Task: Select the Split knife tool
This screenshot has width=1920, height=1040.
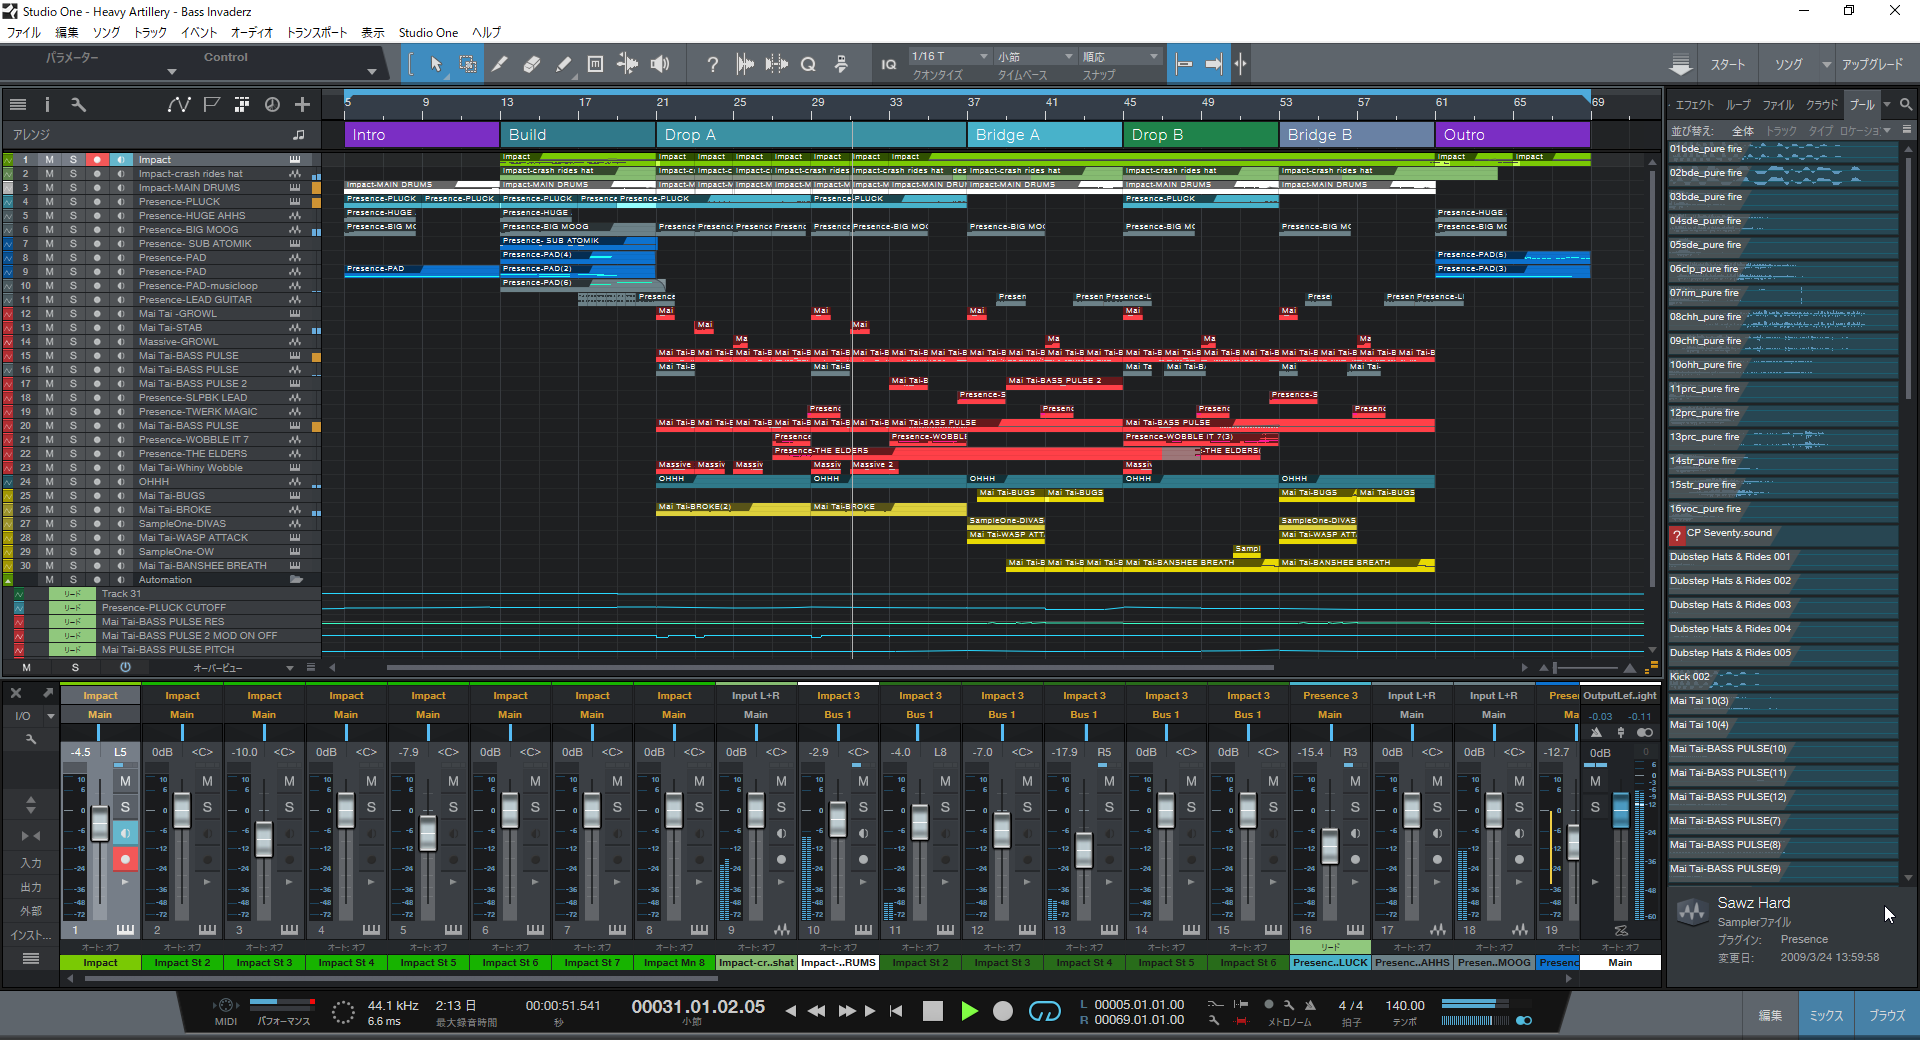Action: point(500,64)
